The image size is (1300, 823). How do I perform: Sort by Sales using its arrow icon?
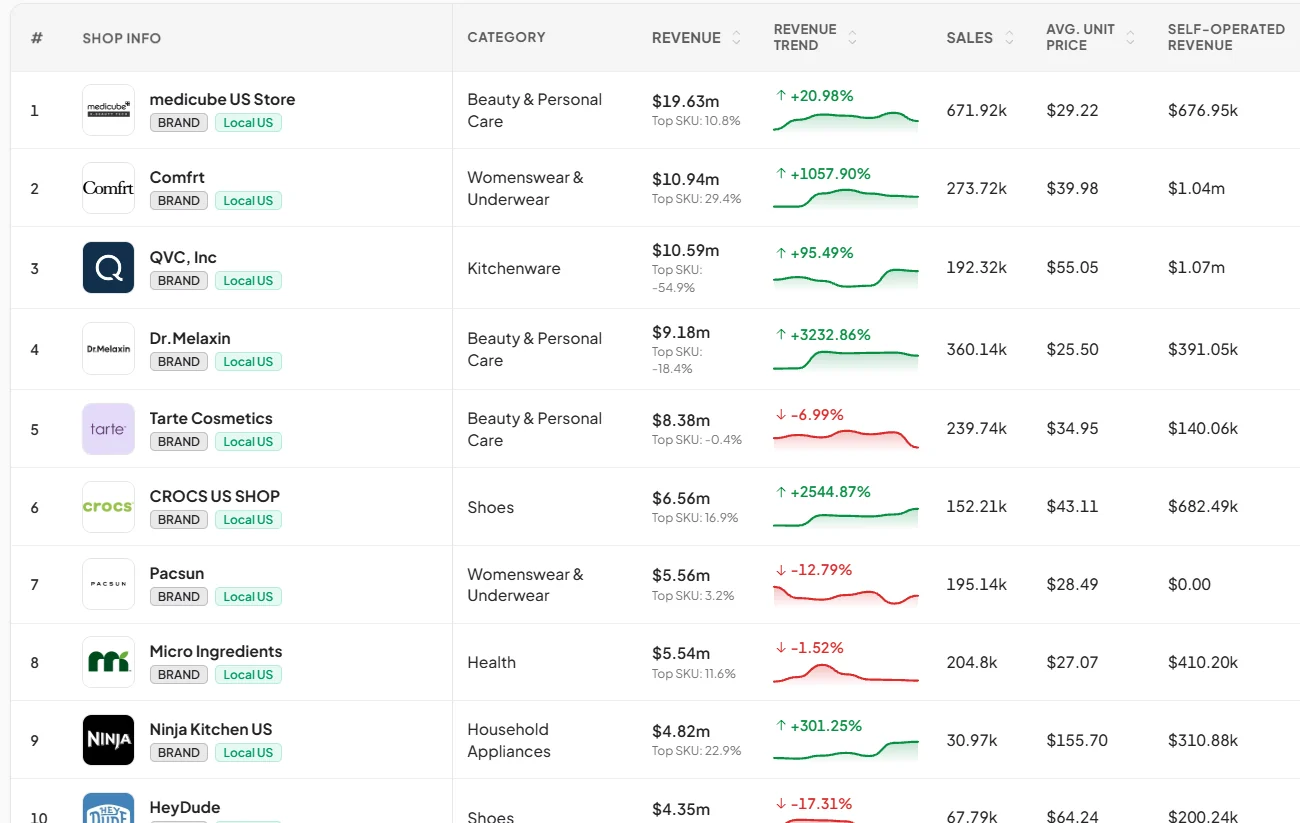tap(1009, 38)
